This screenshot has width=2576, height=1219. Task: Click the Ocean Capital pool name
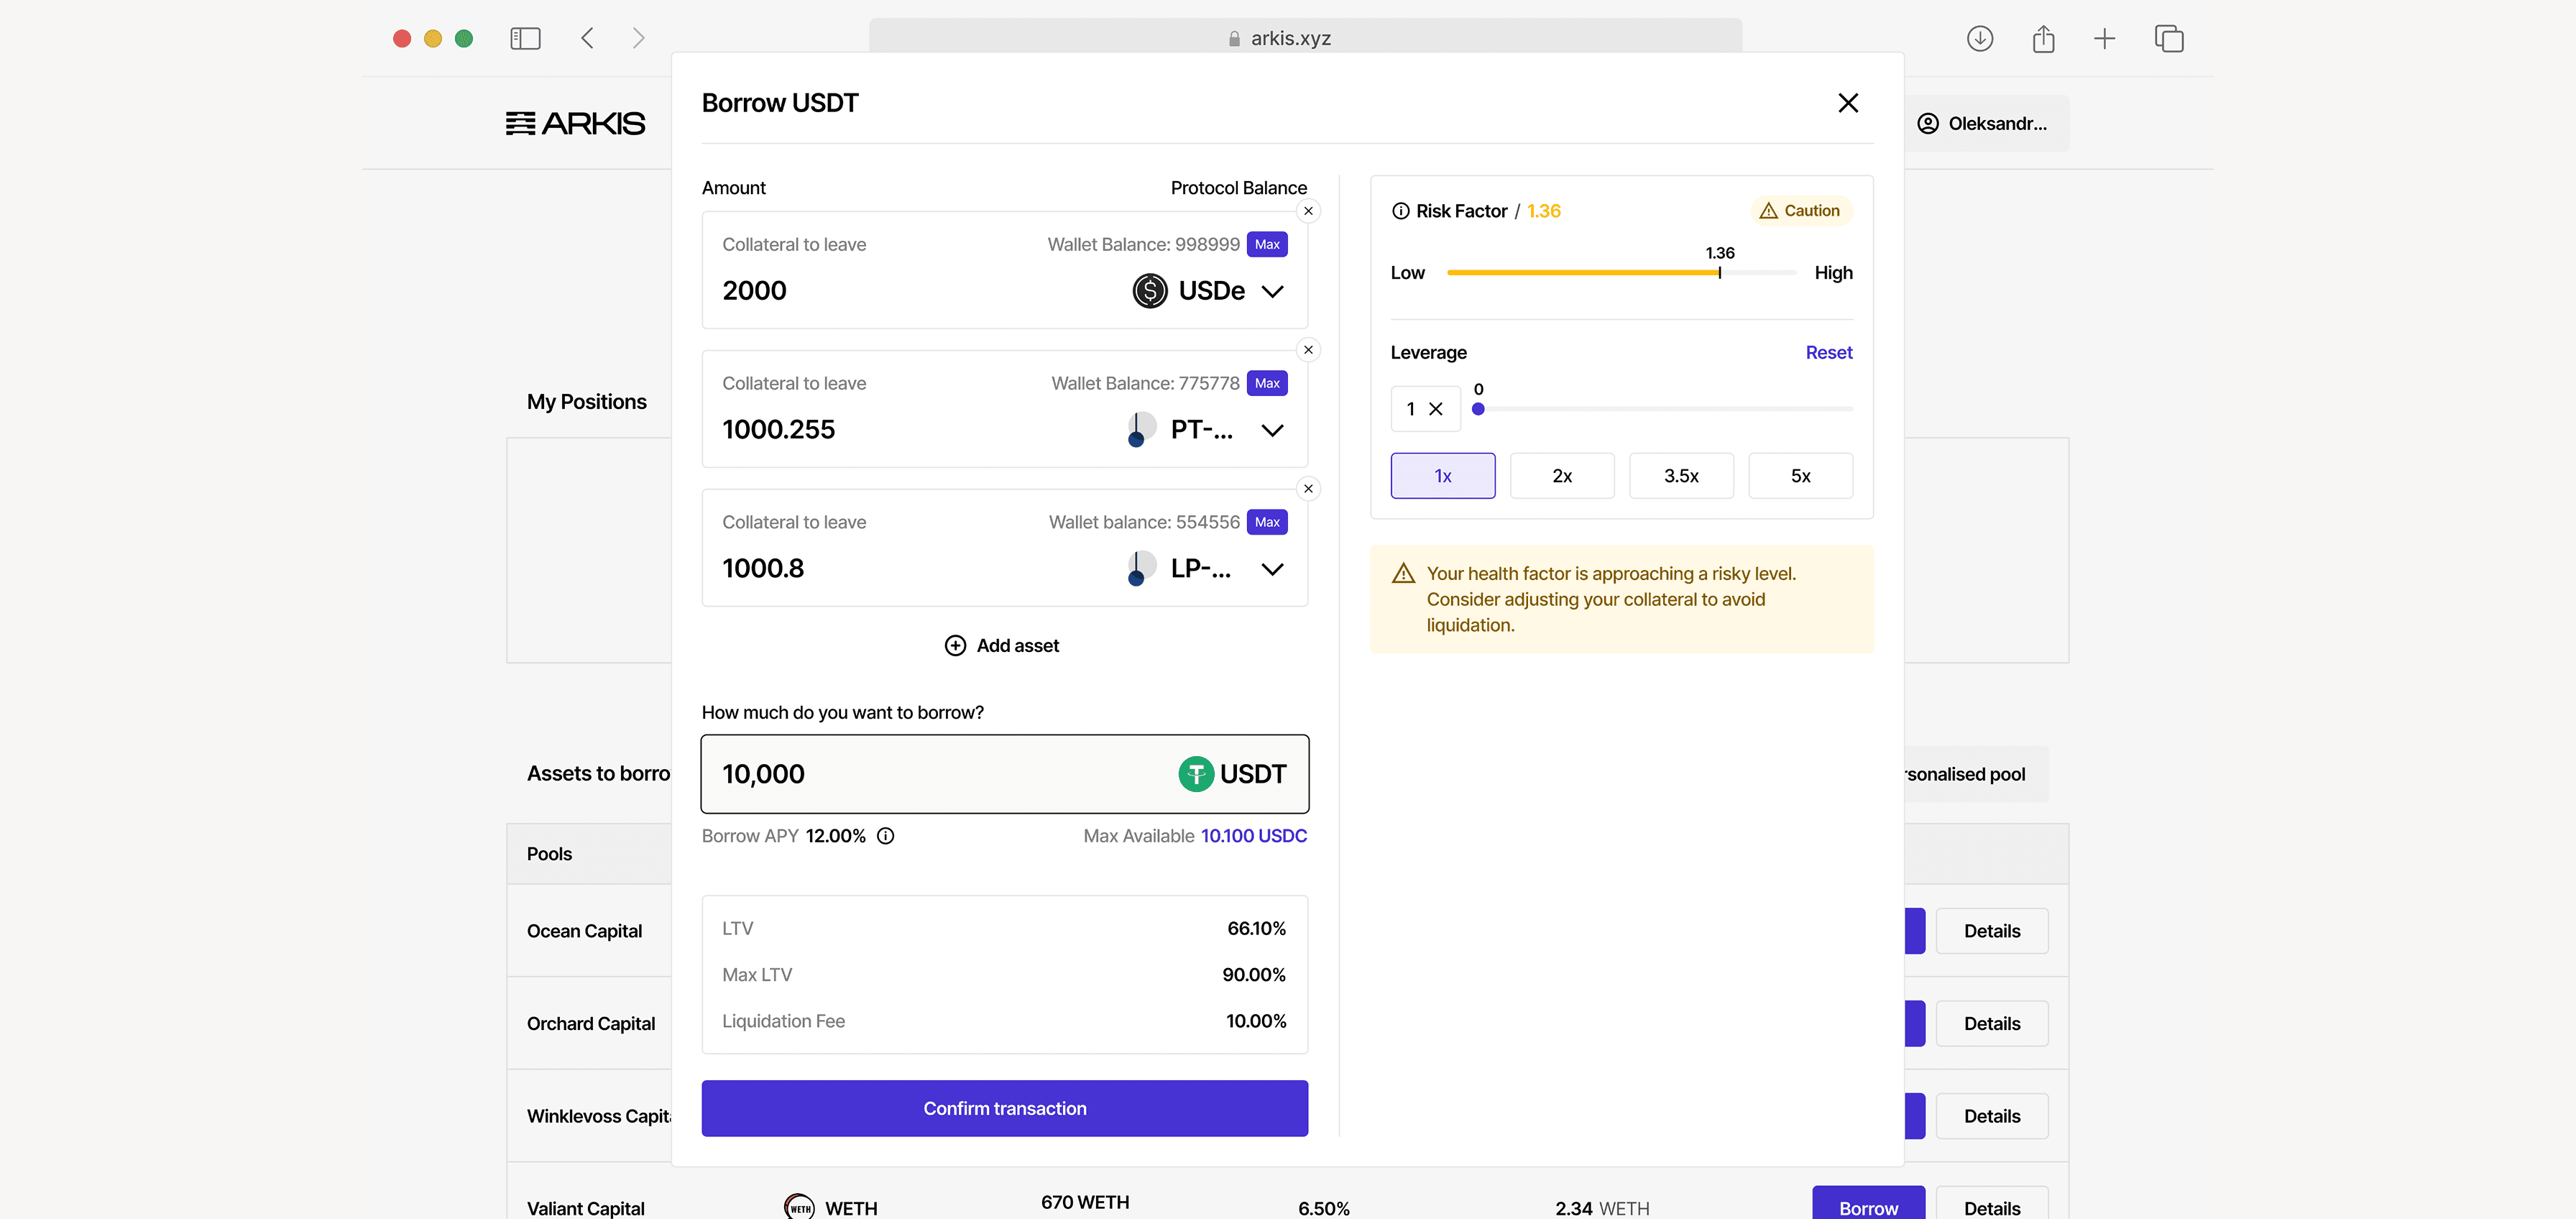tap(585, 931)
